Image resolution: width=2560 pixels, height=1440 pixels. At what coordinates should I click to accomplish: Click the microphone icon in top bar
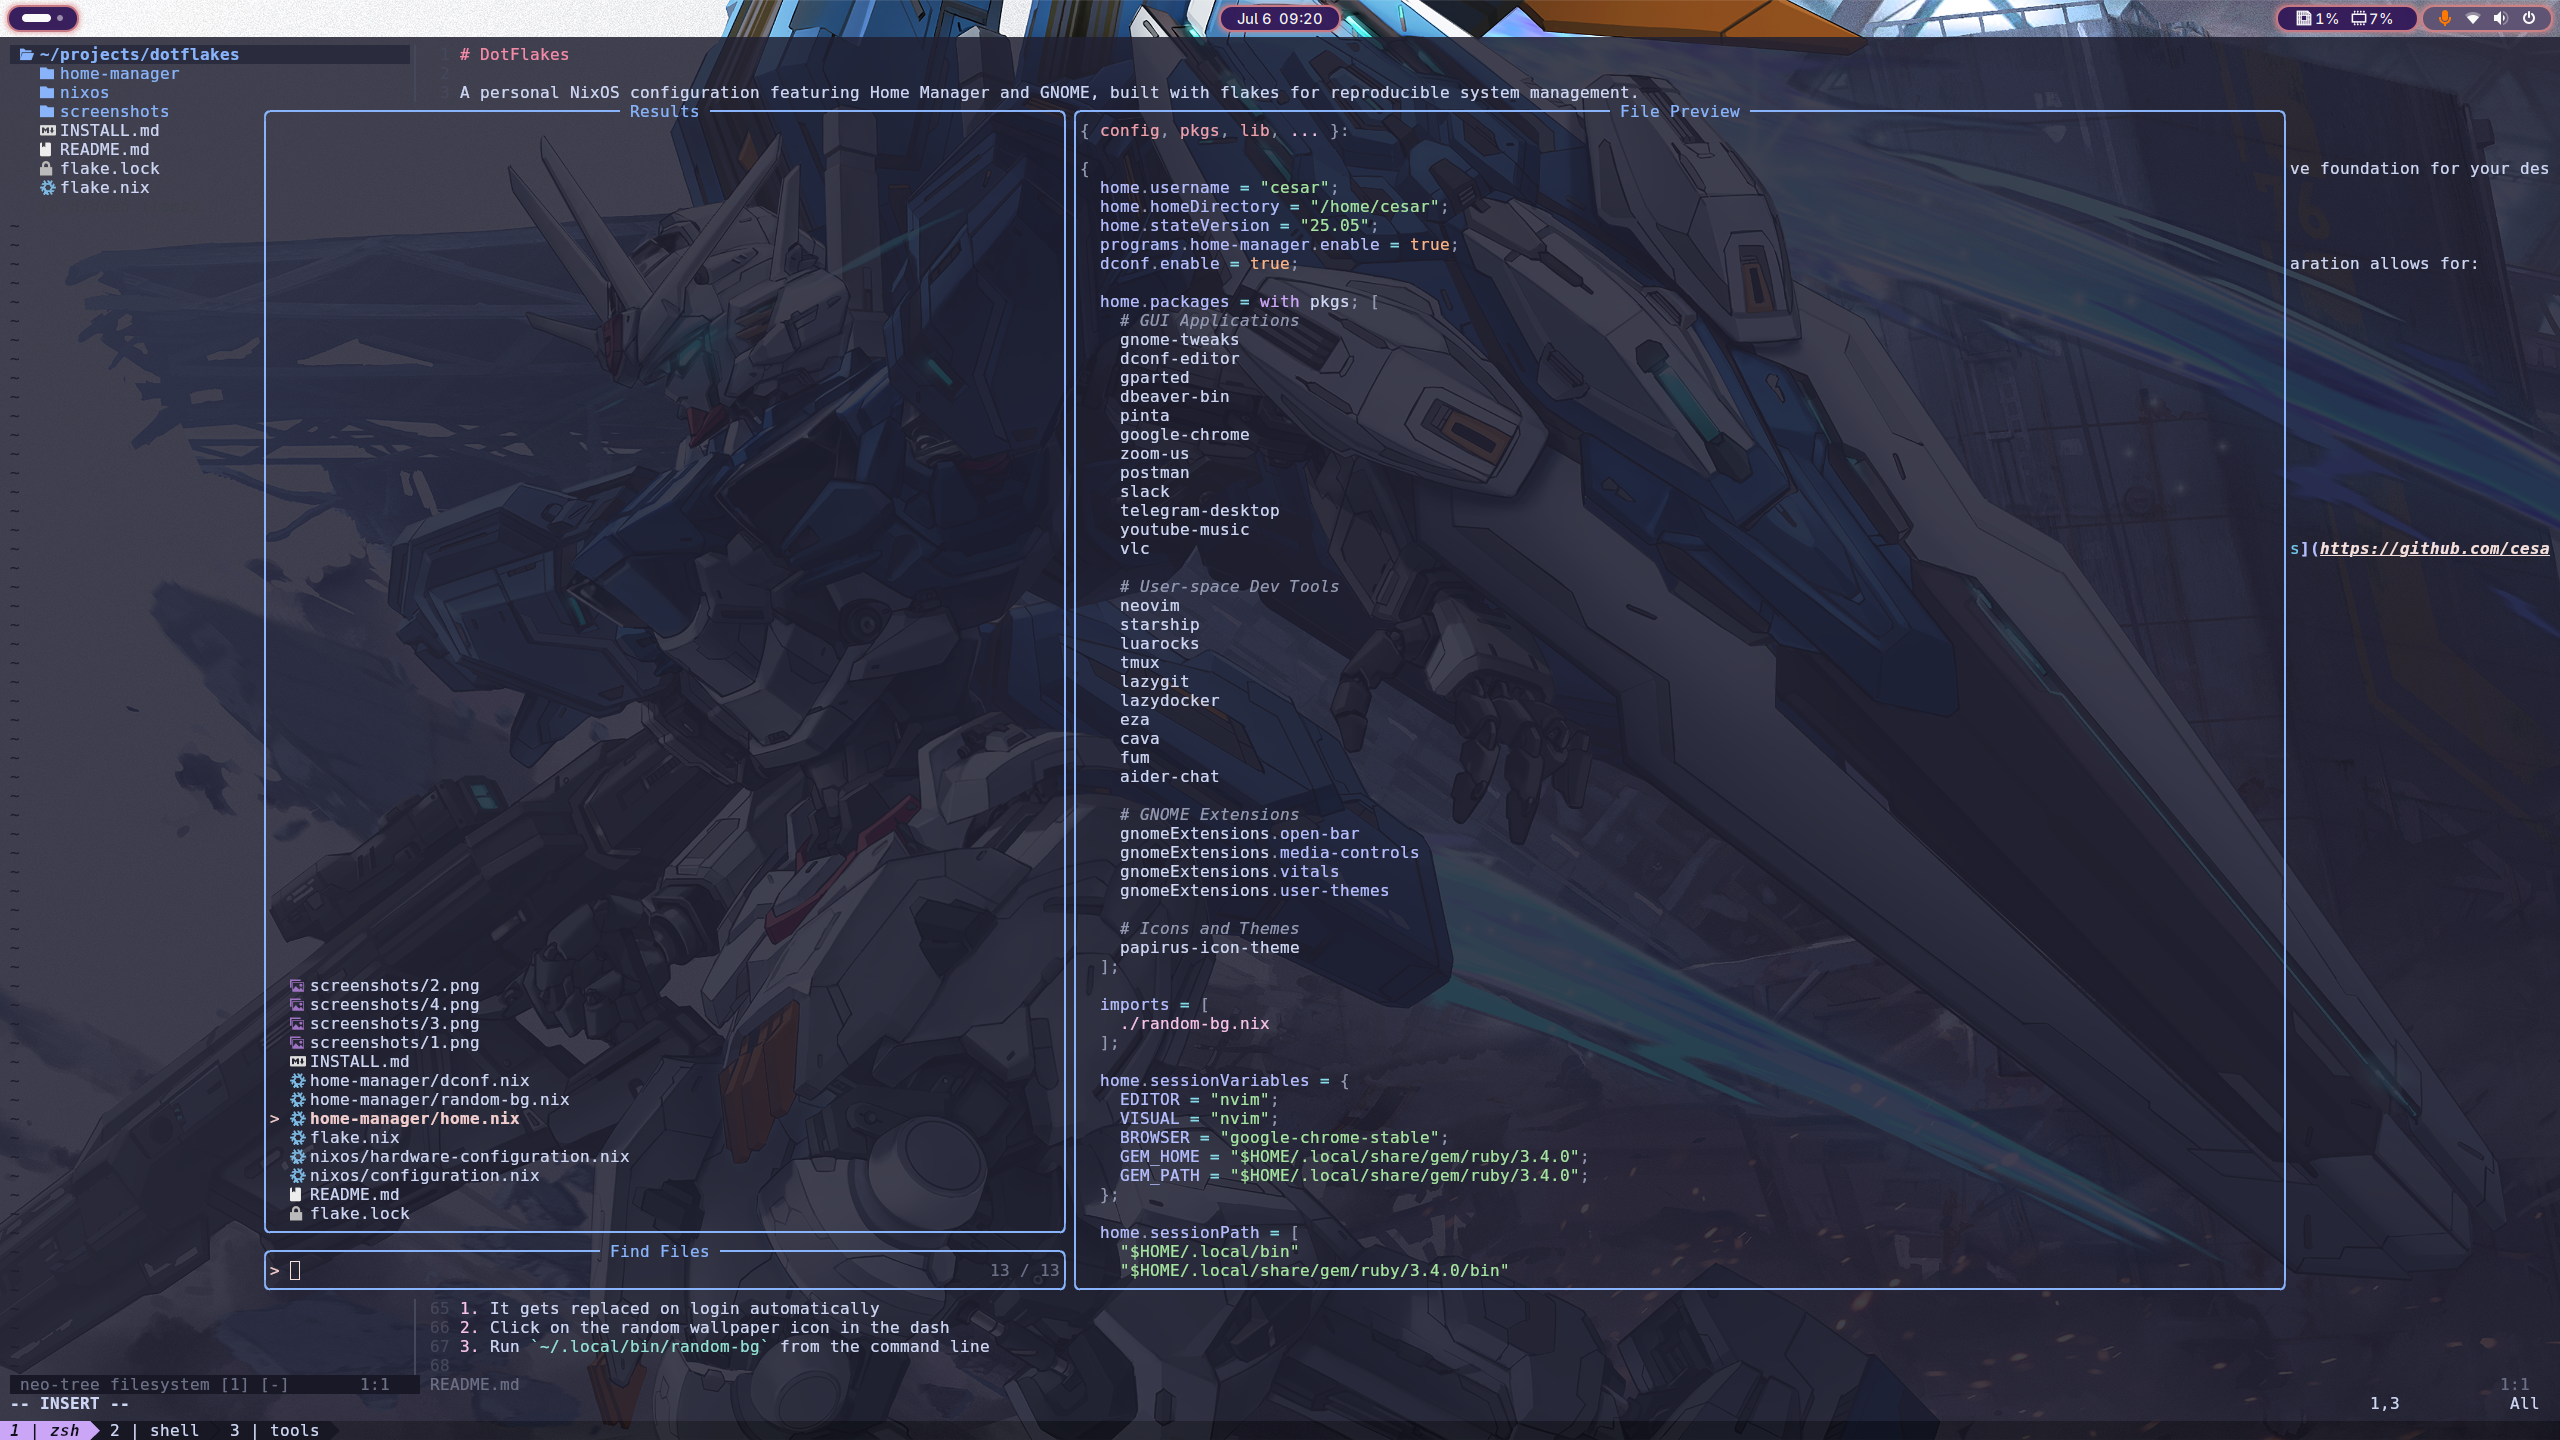tap(2444, 18)
